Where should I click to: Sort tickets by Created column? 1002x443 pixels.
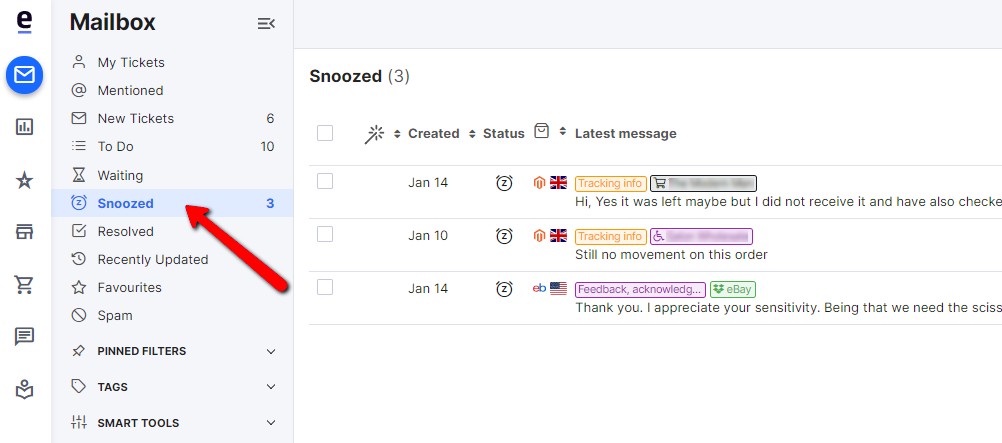[434, 134]
